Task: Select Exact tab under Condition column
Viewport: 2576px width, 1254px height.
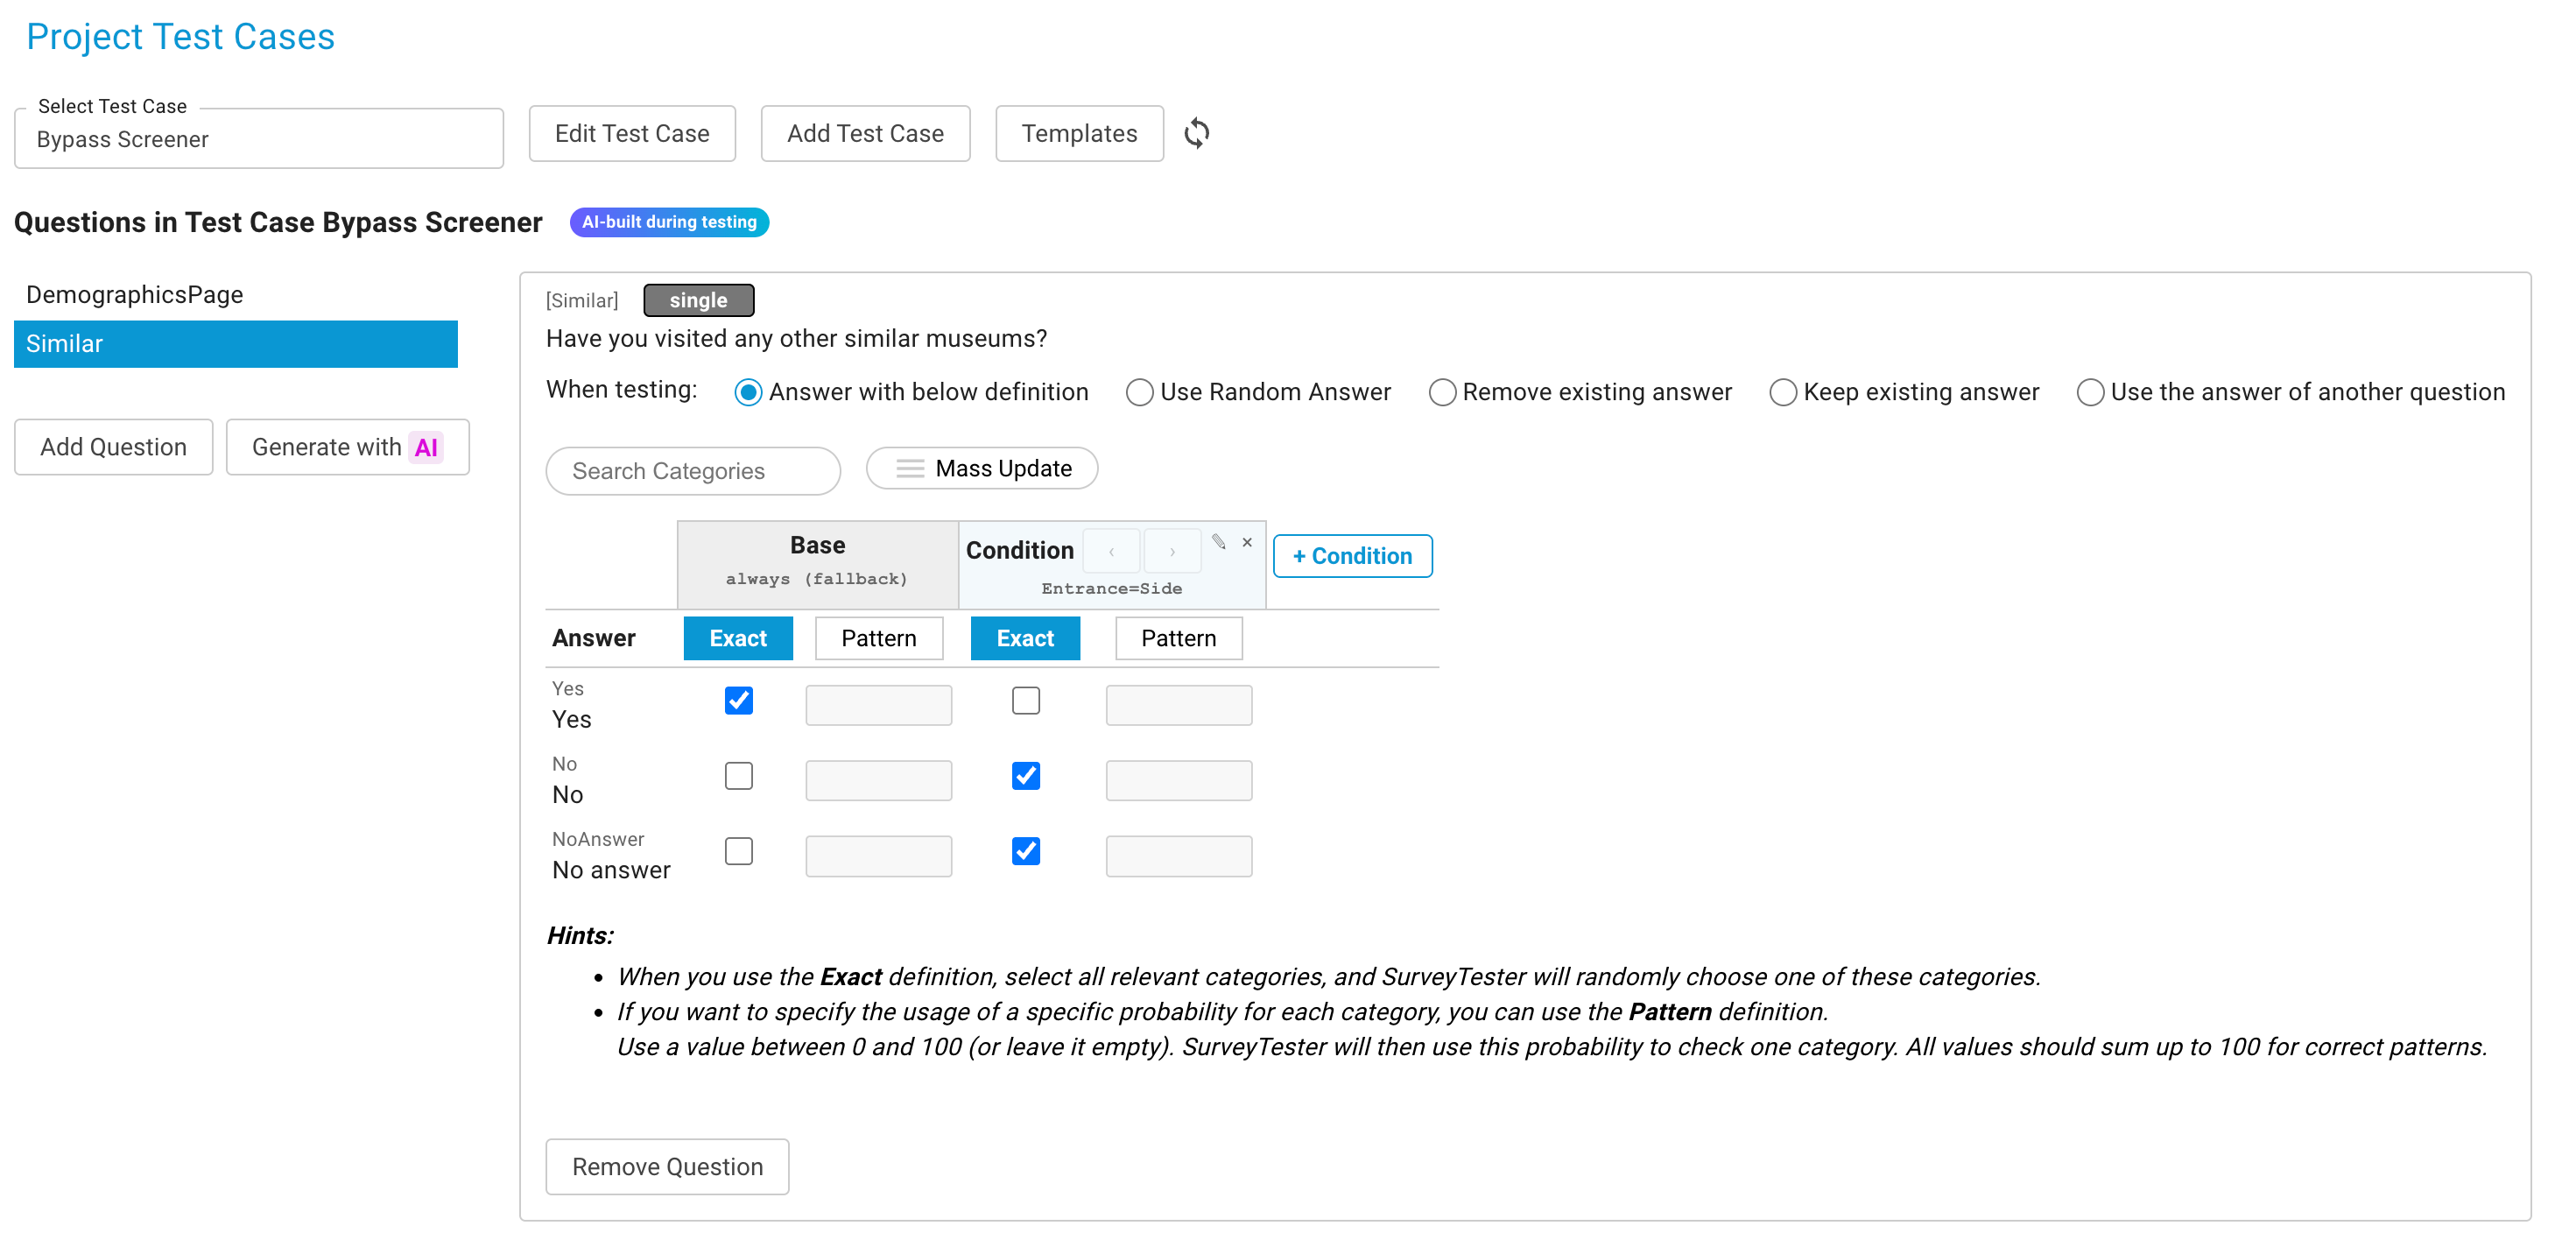Action: [x=1025, y=638]
